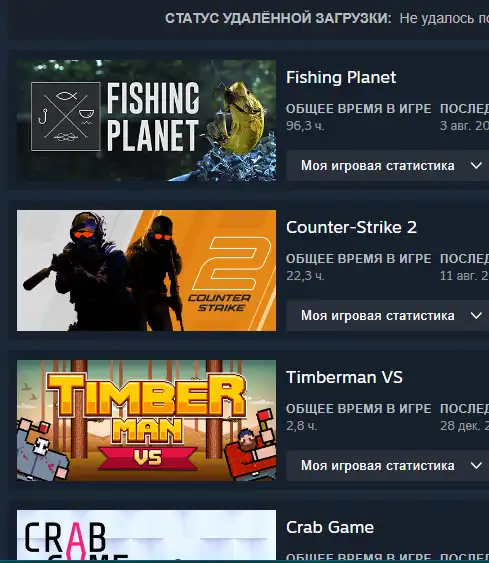Image resolution: width=489 pixels, height=563 pixels.
Task: Click Fishing Planet total playtime 96,3 ч.
Action: pyautogui.click(x=305, y=126)
